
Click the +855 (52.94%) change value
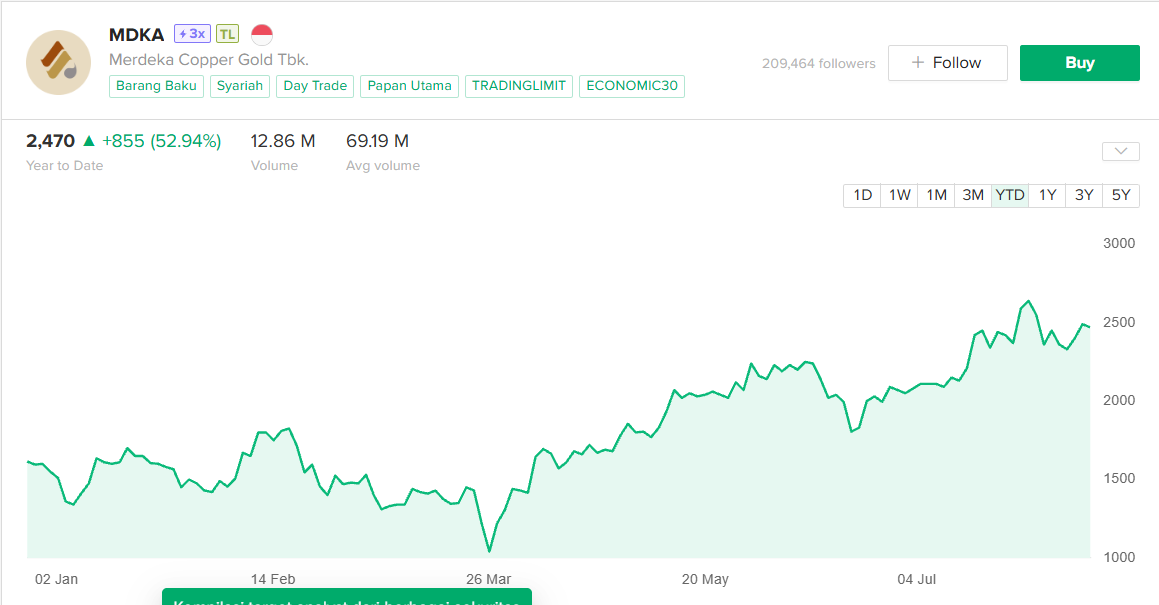coord(161,141)
